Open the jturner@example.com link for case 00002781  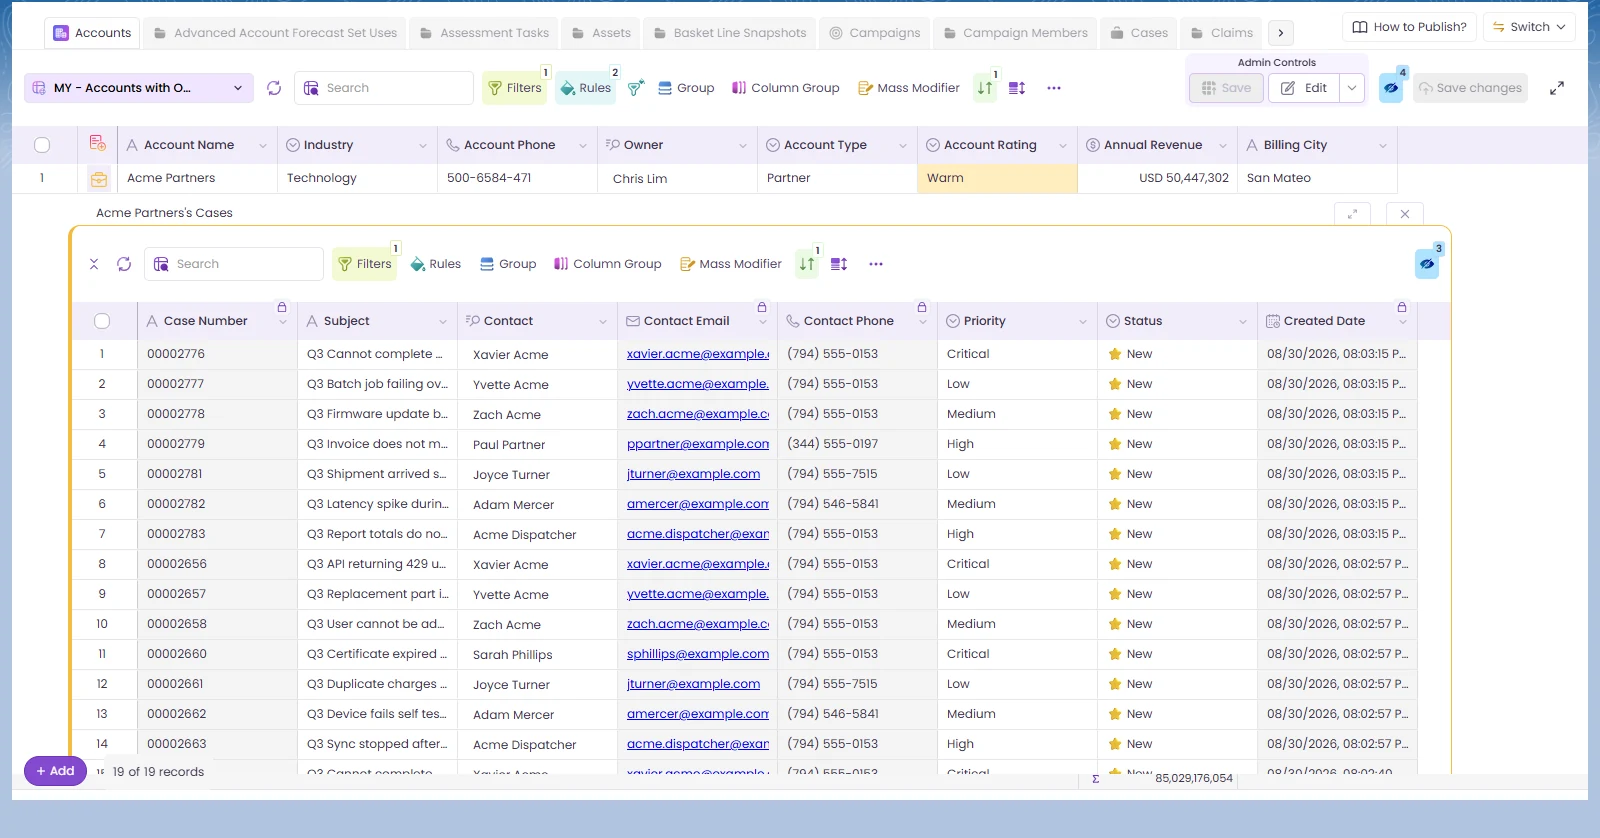[x=693, y=474]
